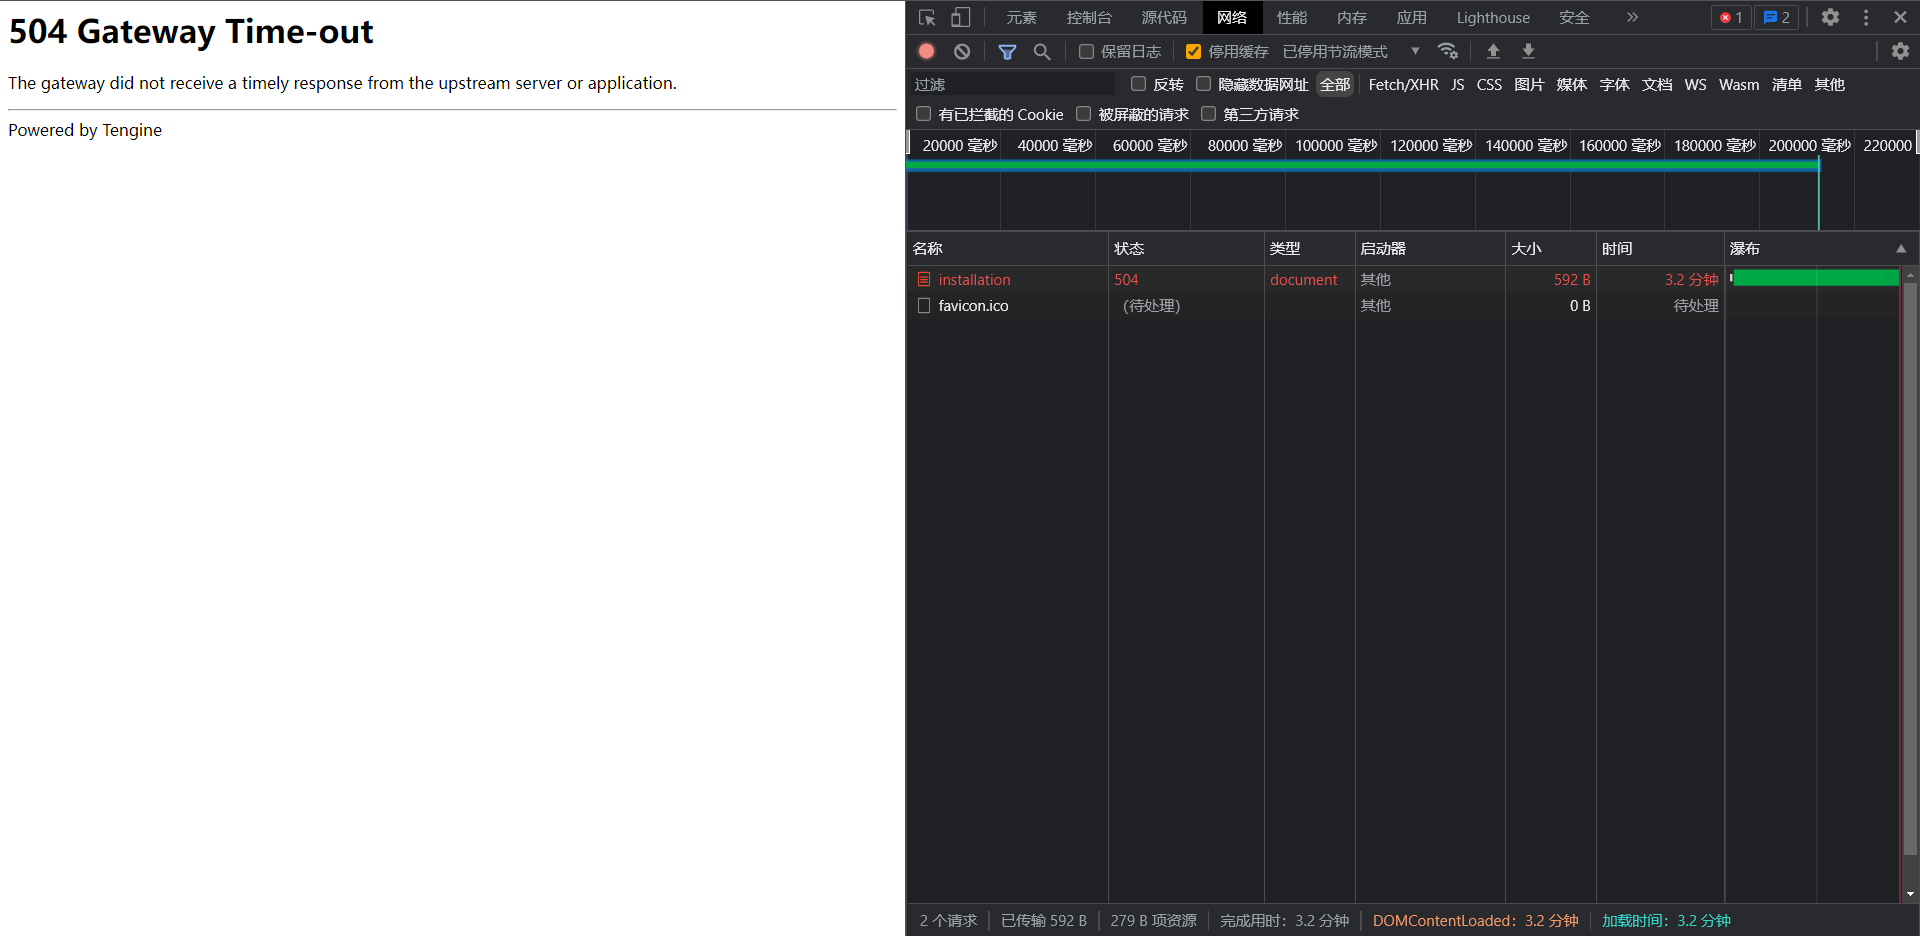Screen dimensions: 1920x936
Task: Switch to the Lighthouse tab
Action: pos(1492,17)
